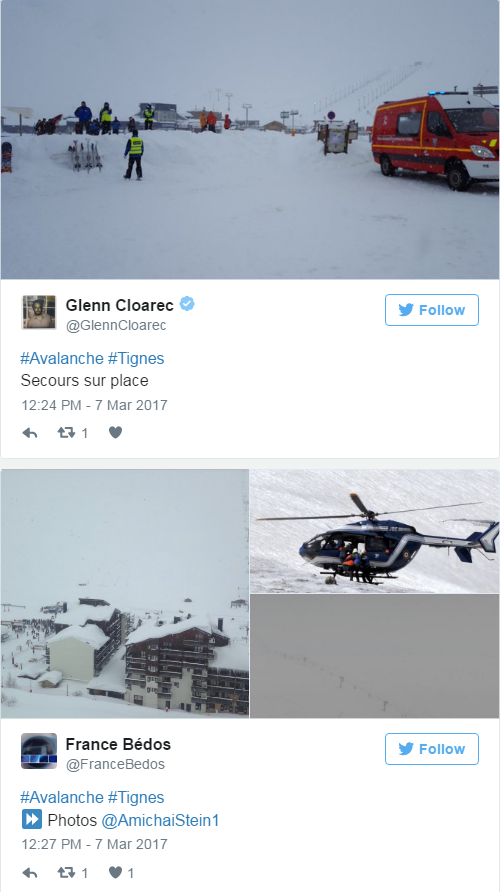Screen dimensions: 500x892
Task: Open #Tignes hashtag in Glenn Cloarec's tweet
Action: (x=136, y=358)
